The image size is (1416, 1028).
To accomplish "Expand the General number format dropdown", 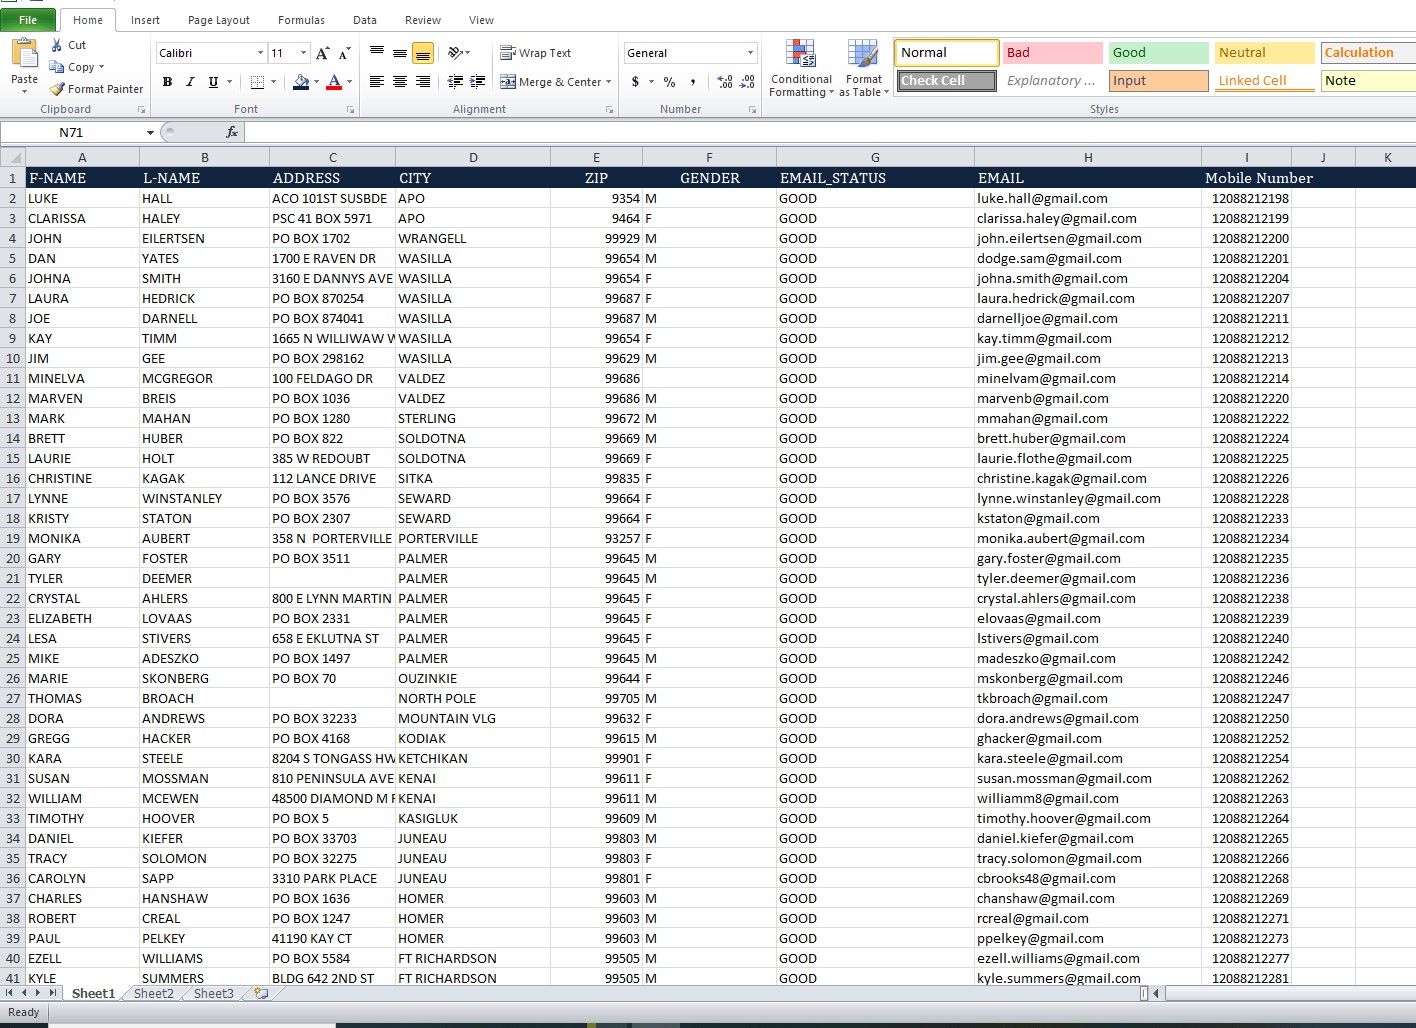I will point(750,53).
